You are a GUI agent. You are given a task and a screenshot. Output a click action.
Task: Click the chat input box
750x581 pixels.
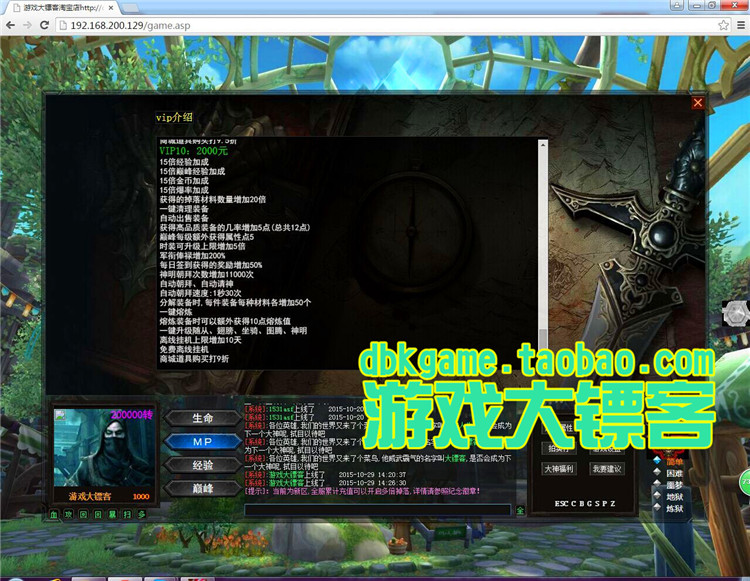(x=377, y=510)
